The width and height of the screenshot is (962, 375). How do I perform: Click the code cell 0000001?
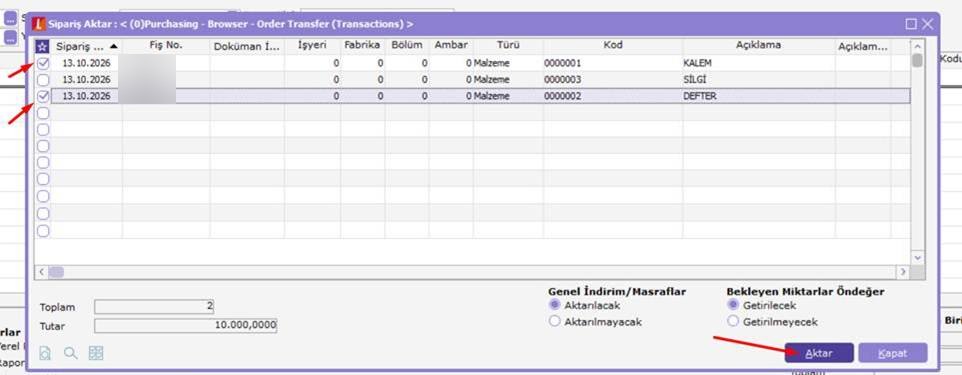613,63
